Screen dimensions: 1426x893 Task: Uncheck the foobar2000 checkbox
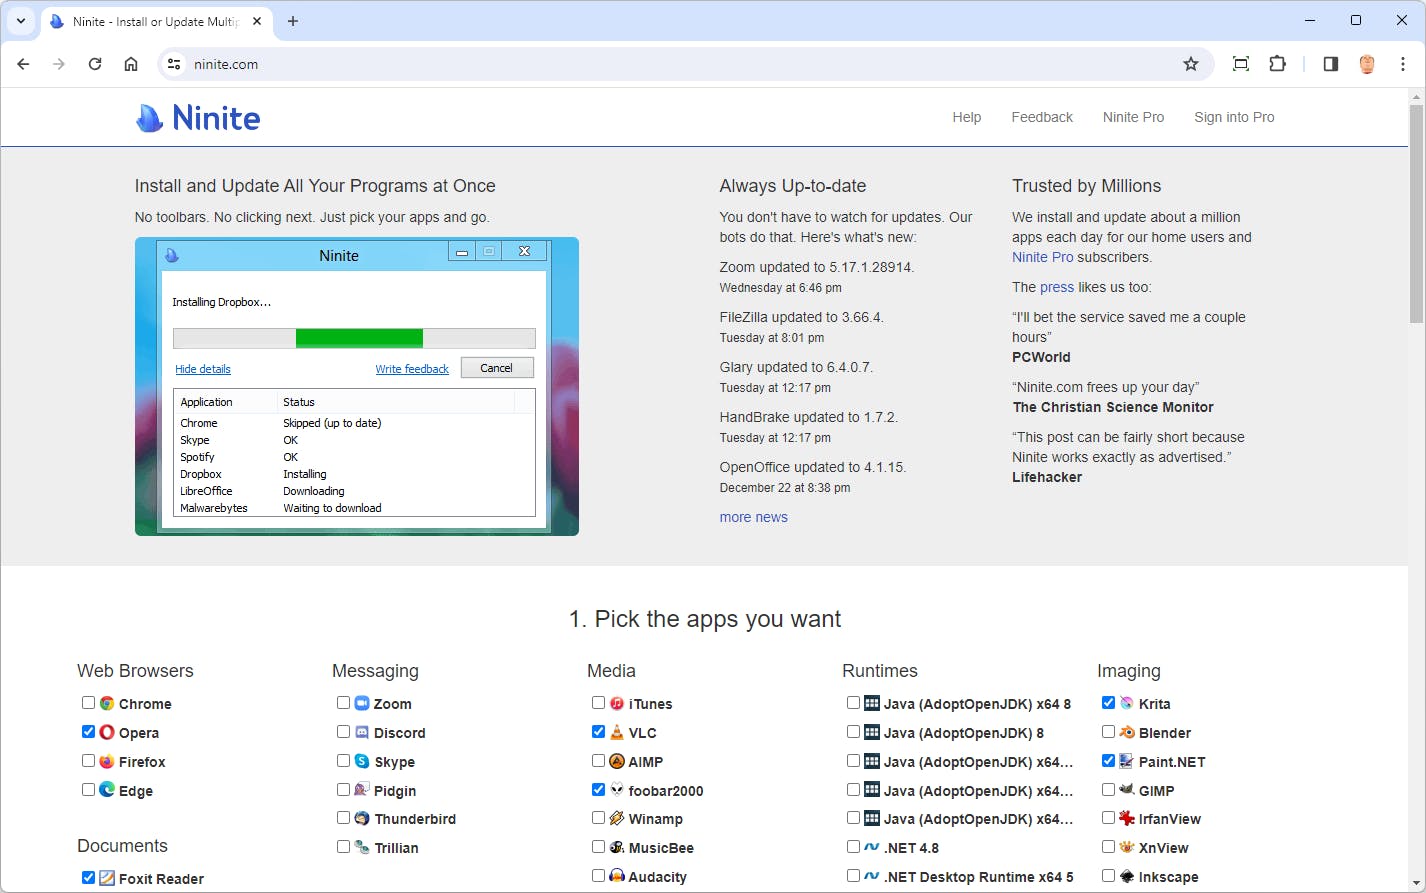click(598, 790)
